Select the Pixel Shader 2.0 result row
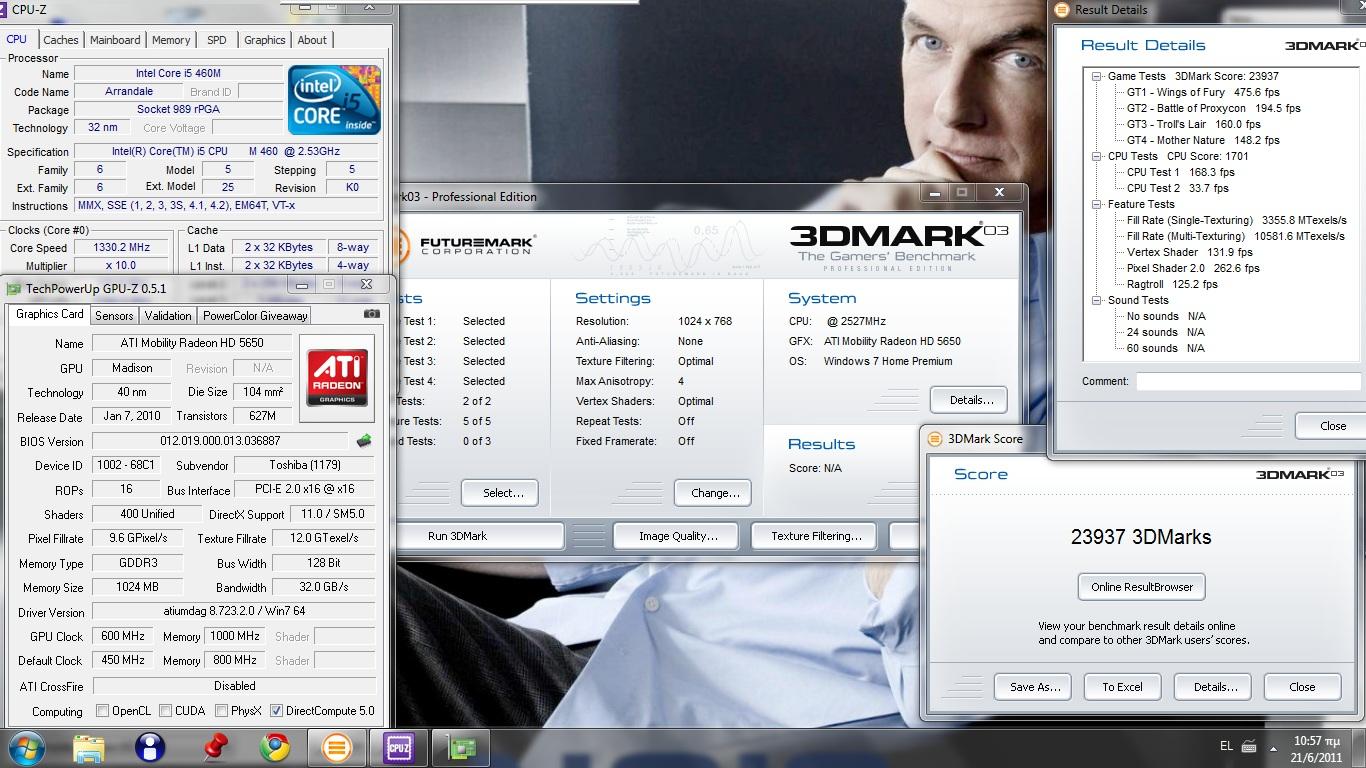Screen dimensions: 1366x768 [x=1193, y=268]
